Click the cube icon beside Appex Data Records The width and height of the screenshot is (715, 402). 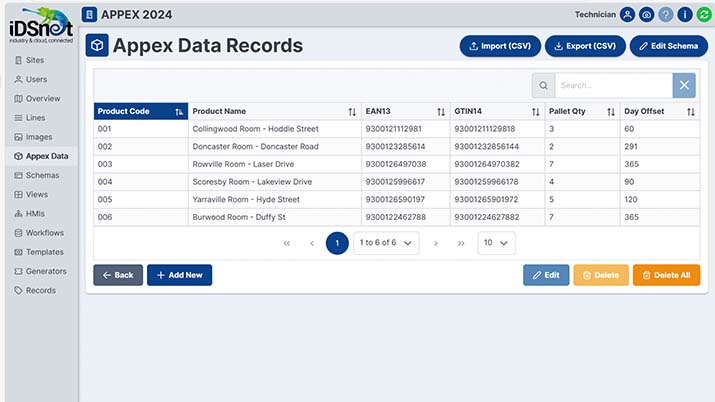(x=97, y=45)
